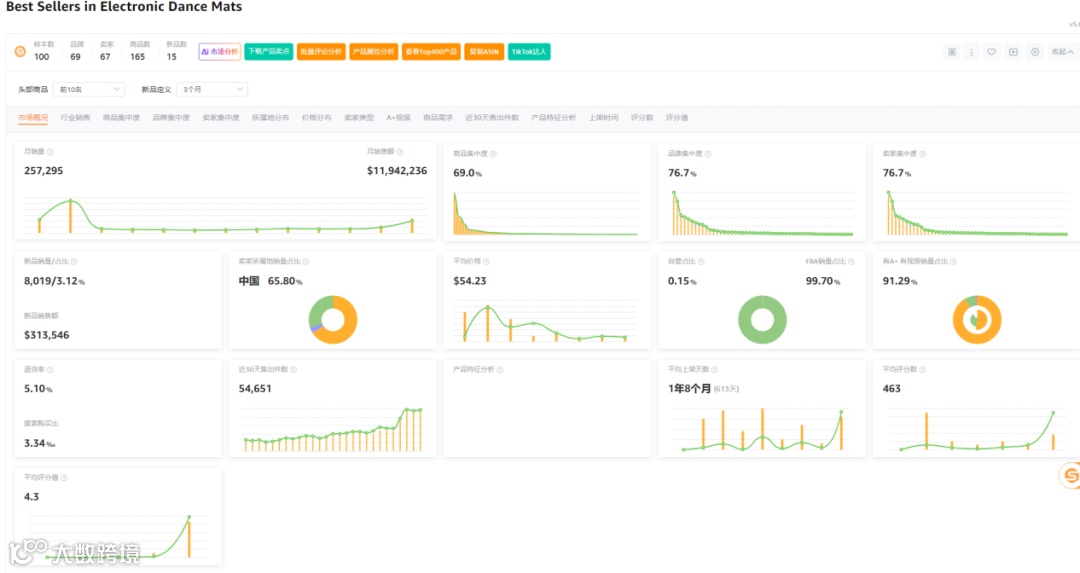Click the green 下载产品卖点 button
Screen dimensions: 1080x573
269,52
